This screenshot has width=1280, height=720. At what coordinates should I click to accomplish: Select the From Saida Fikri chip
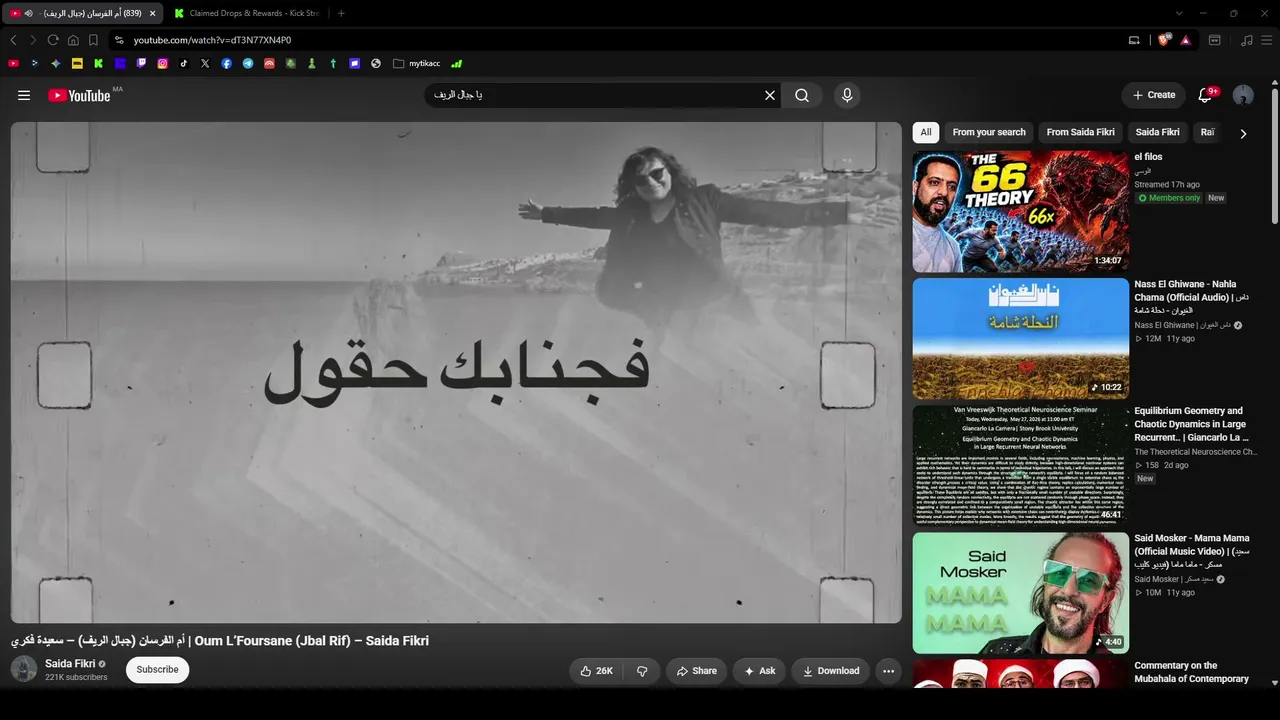[1080, 132]
